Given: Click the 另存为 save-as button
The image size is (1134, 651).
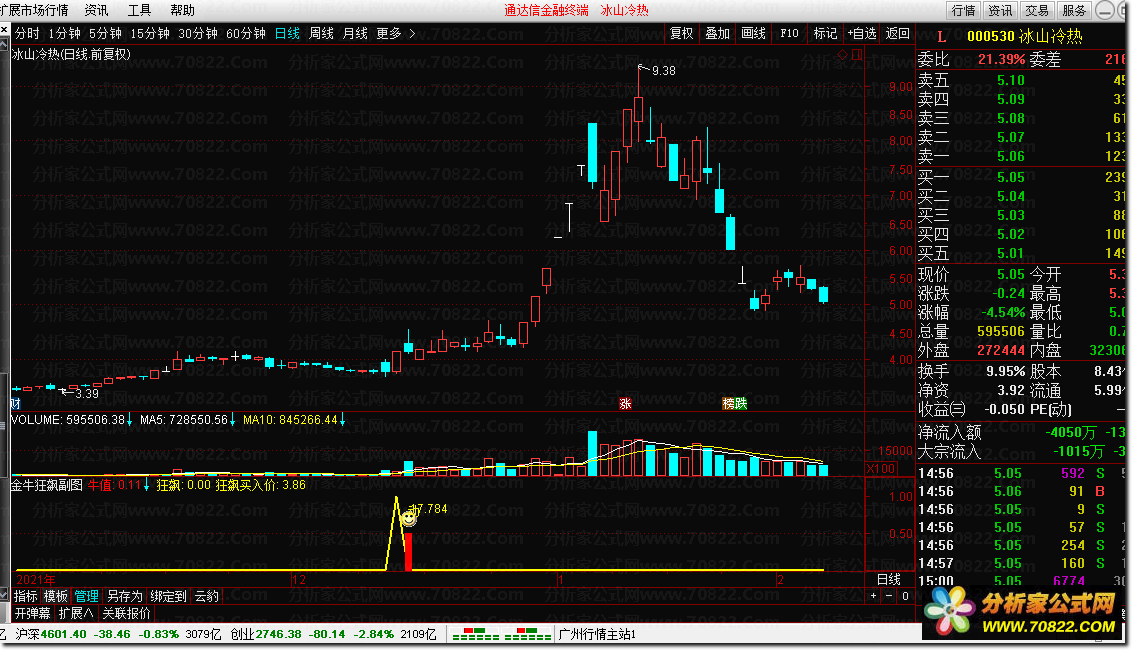Looking at the screenshot, I should coord(124,596).
